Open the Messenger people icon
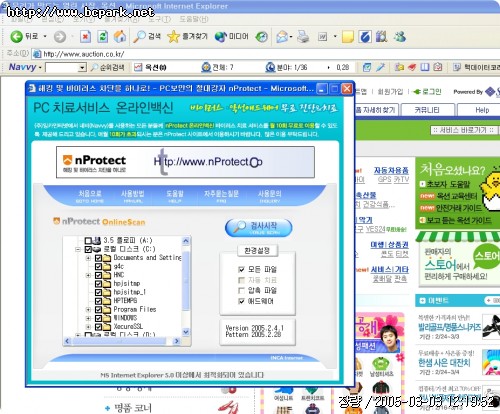500x414 pixels. point(399,36)
